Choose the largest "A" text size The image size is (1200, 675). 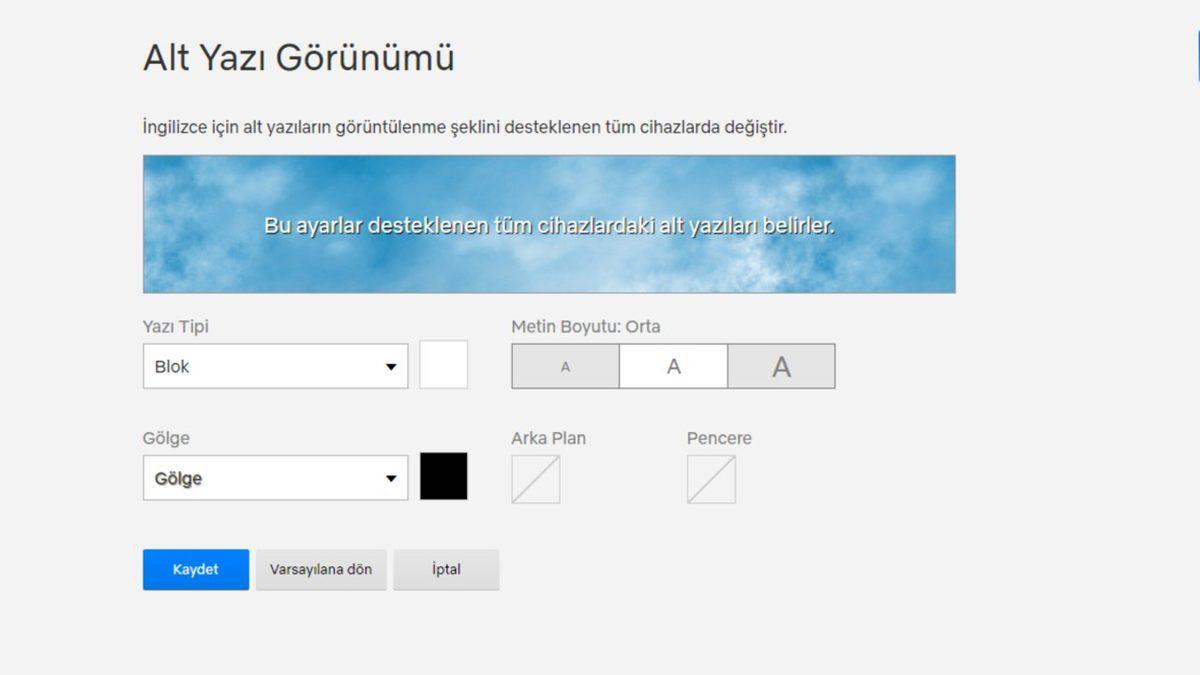[781, 366]
